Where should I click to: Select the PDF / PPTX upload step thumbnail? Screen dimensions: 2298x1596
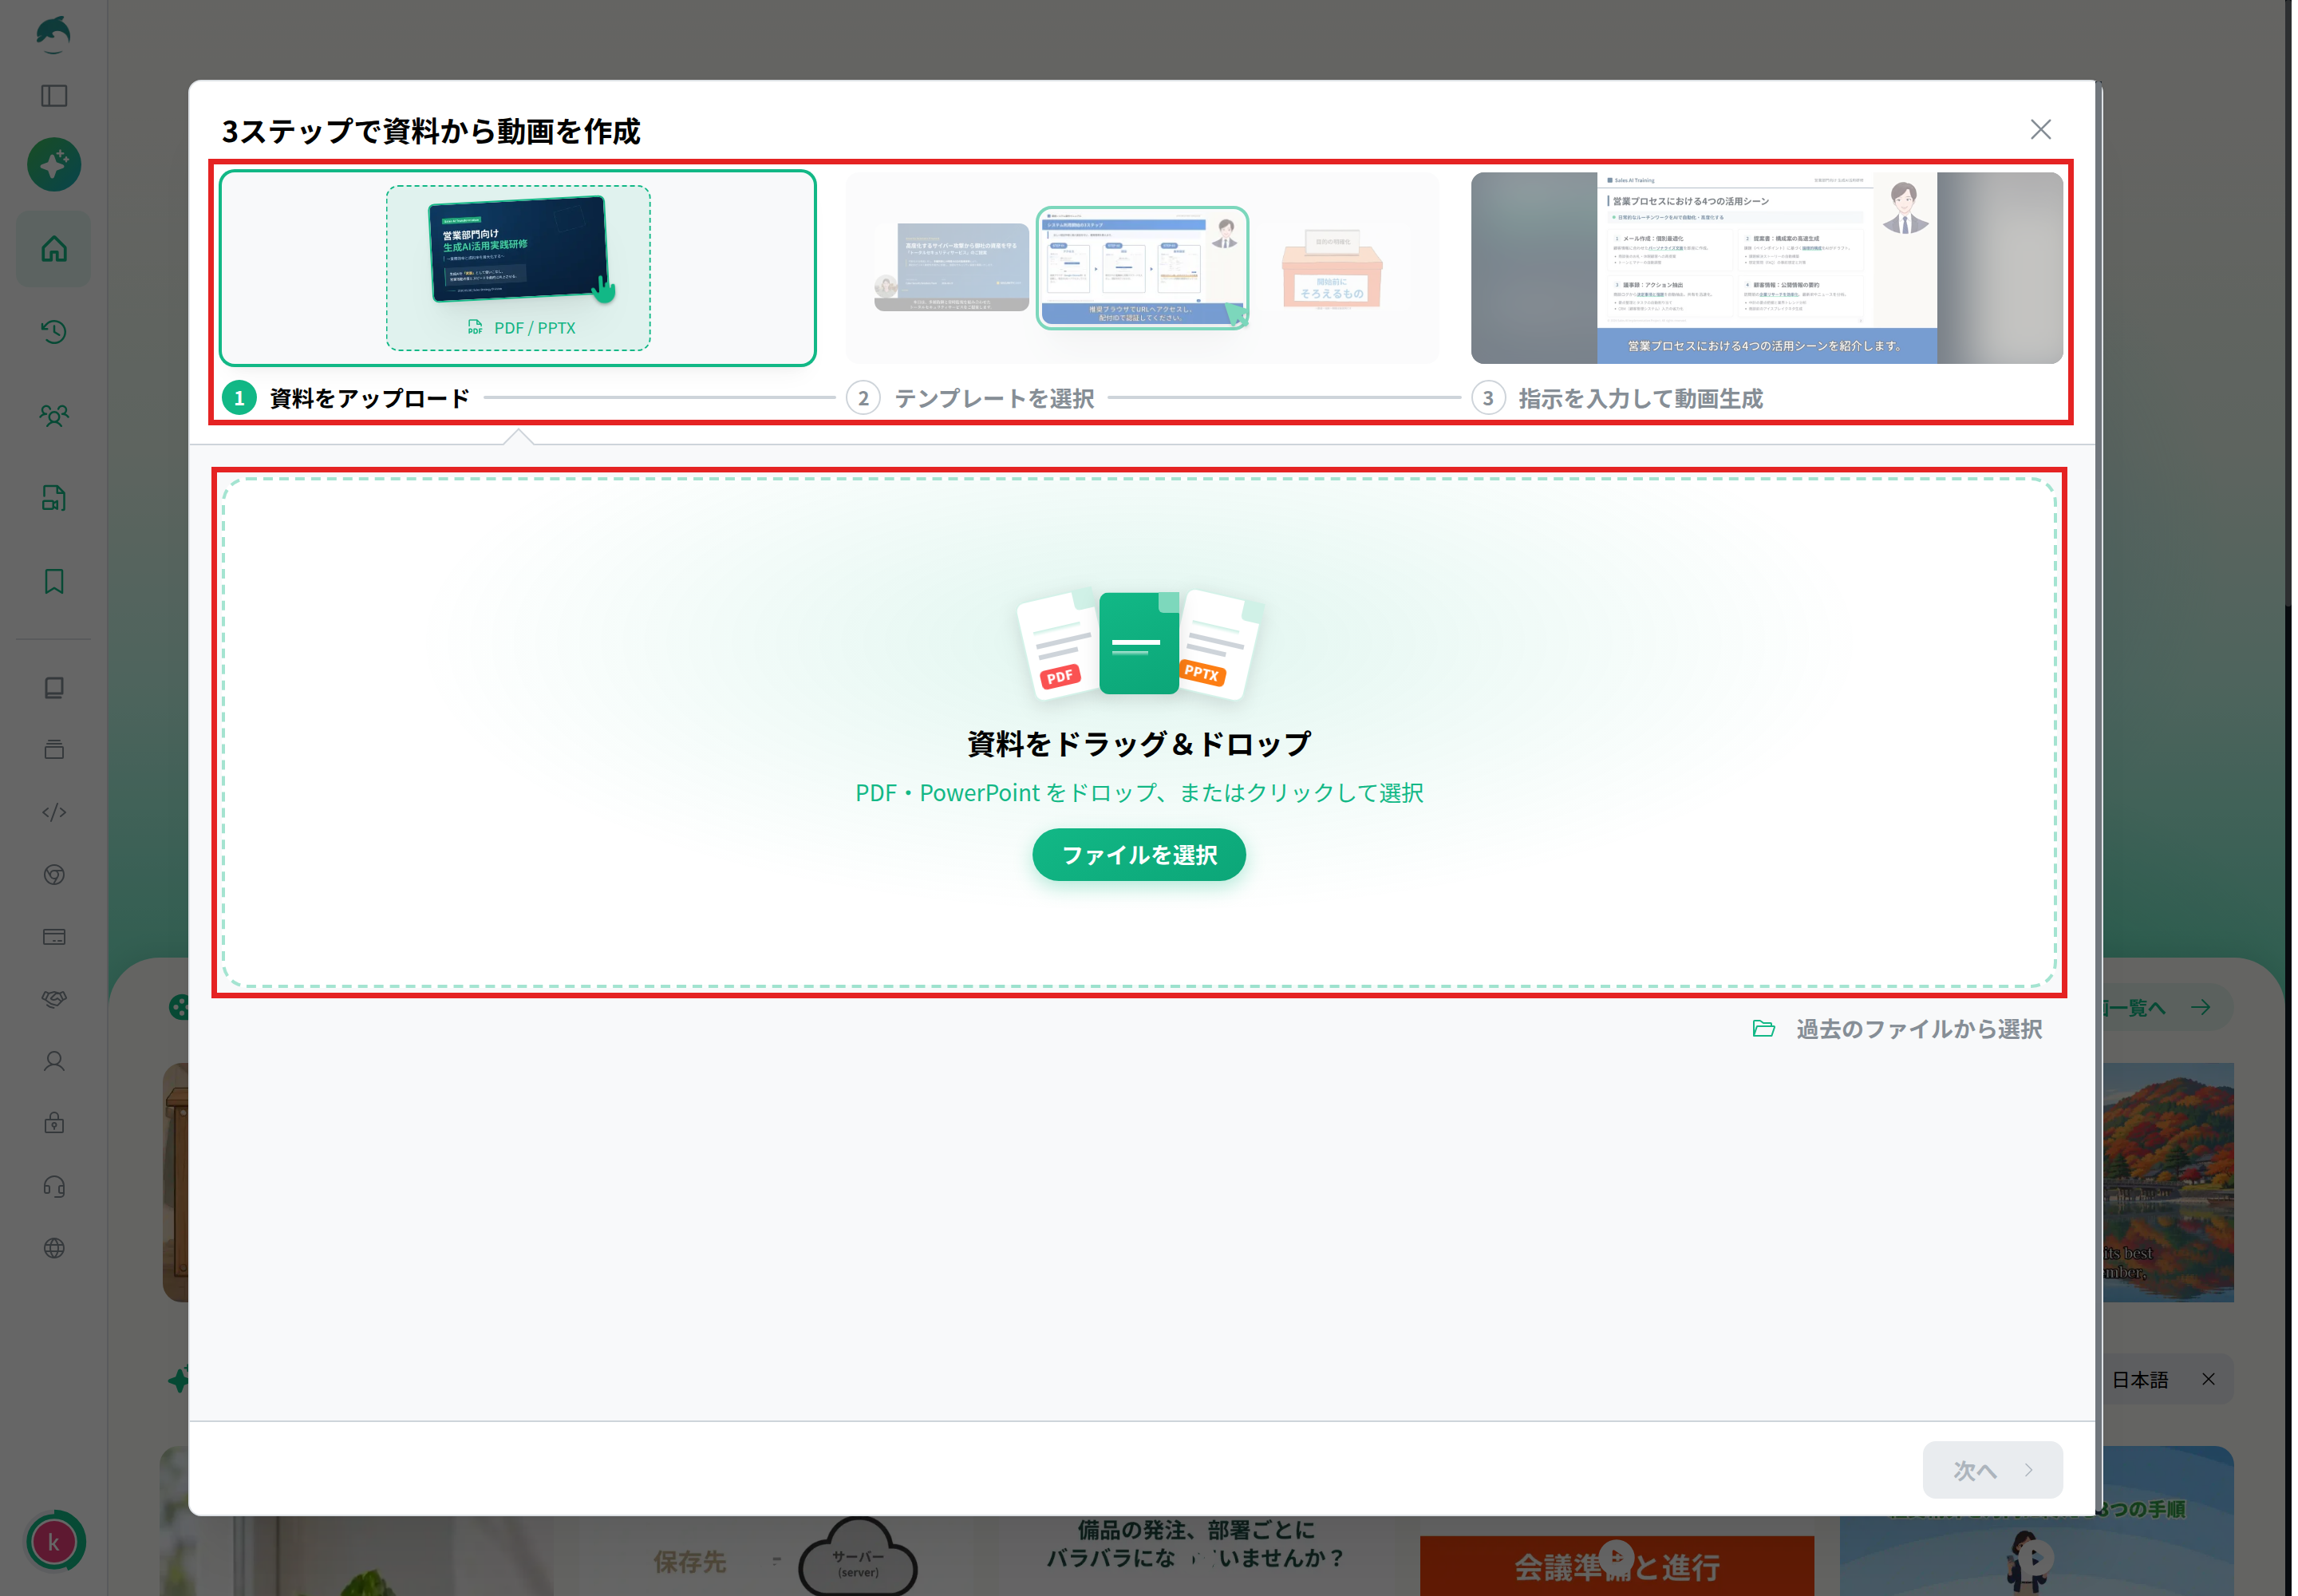(518, 268)
